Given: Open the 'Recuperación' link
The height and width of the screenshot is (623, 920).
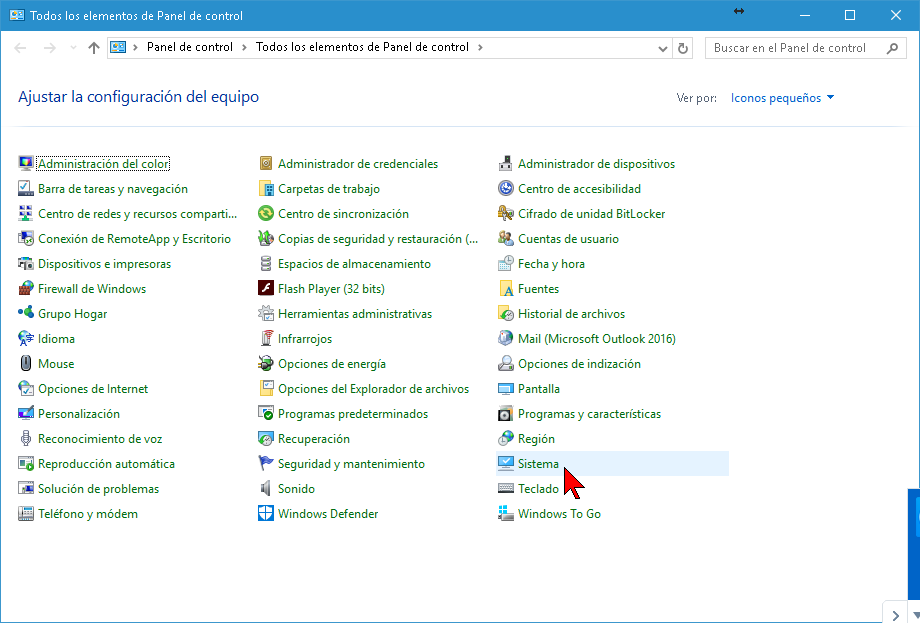Looking at the screenshot, I should pyautogui.click(x=314, y=439).
